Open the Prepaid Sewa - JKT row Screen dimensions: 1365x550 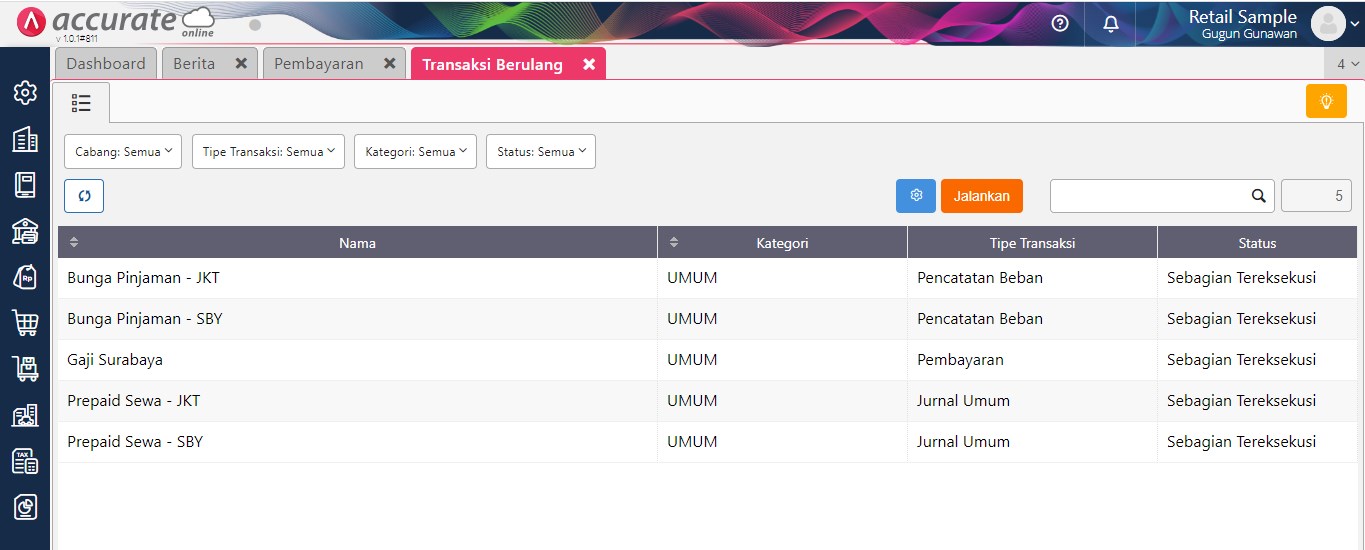point(707,401)
